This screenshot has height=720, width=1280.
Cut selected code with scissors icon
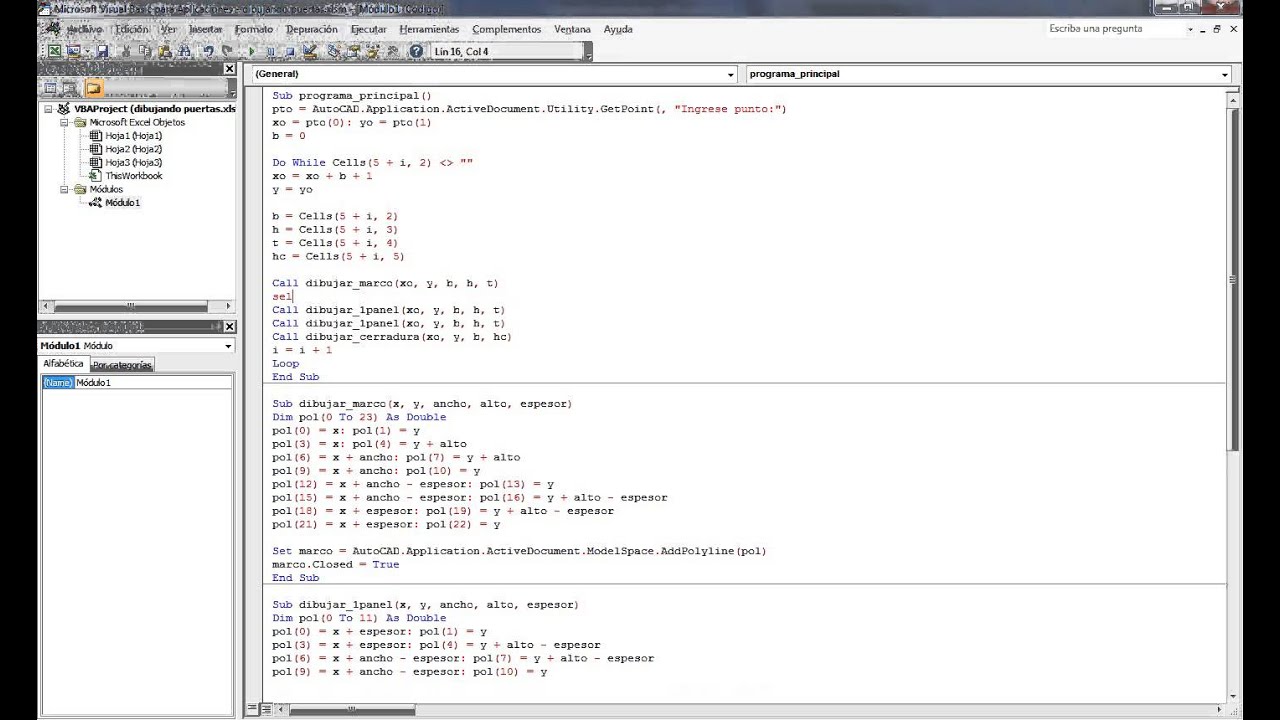pos(126,51)
